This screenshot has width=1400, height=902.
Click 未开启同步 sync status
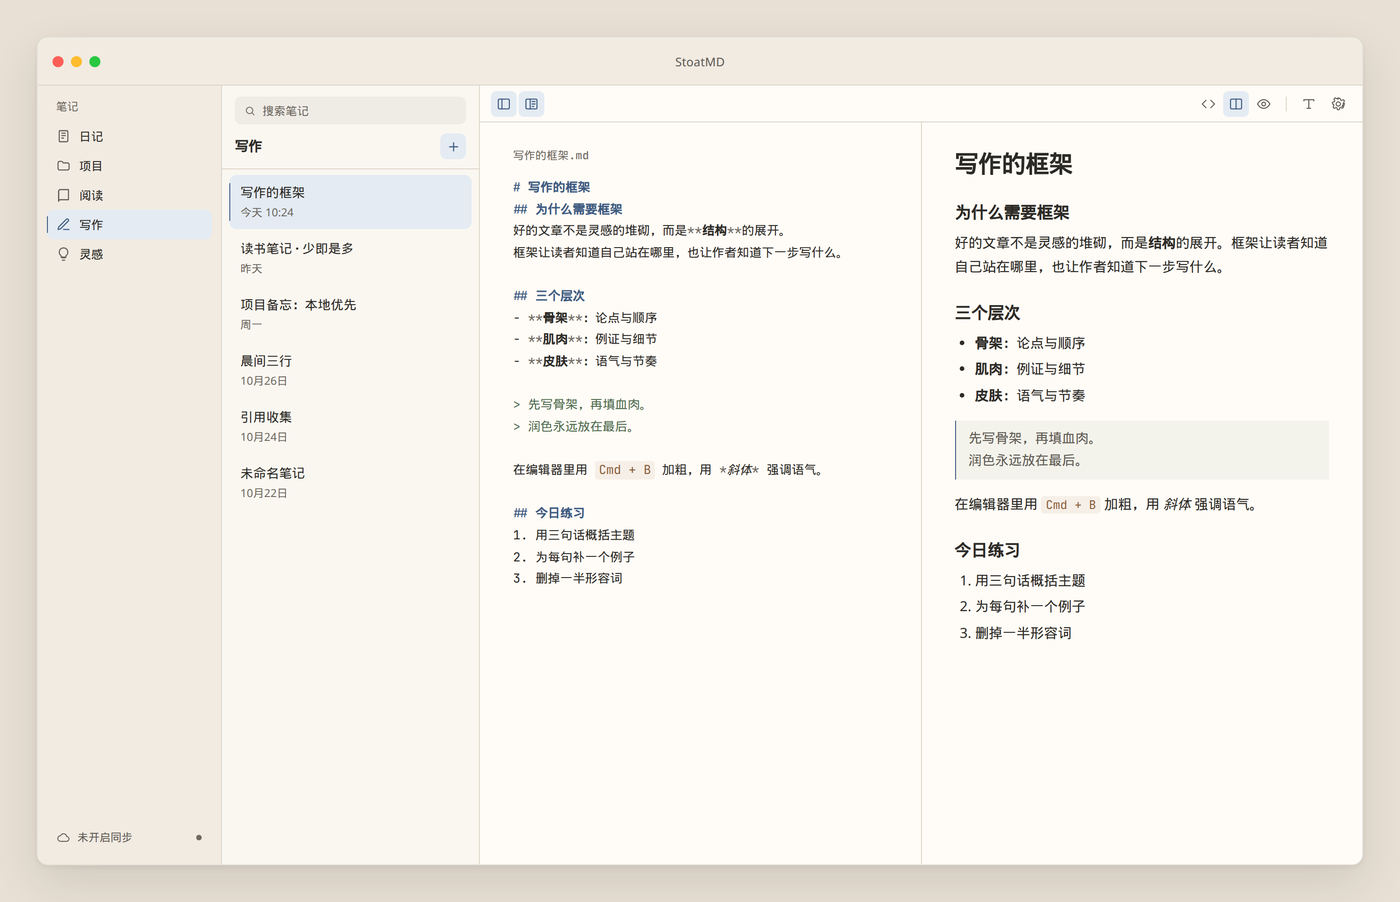coord(105,837)
